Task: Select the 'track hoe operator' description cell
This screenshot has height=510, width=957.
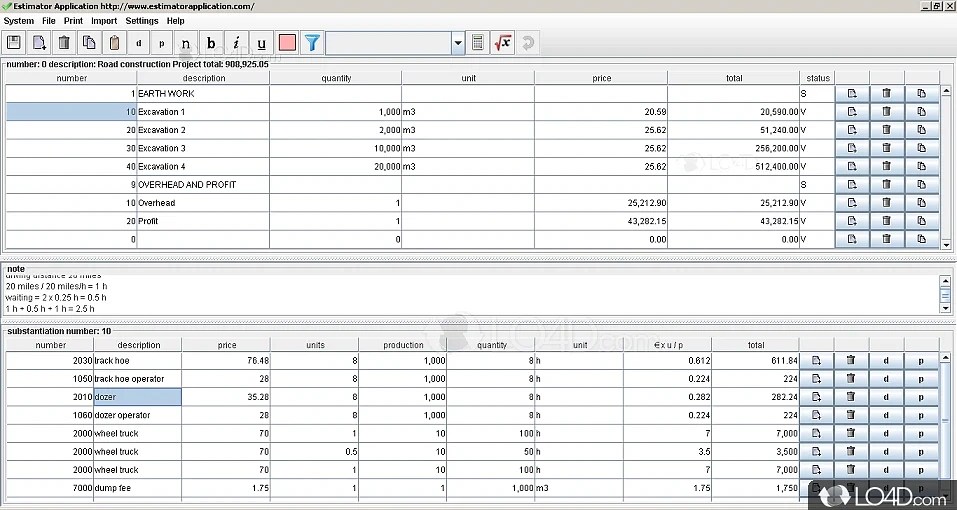Action: tap(137, 379)
